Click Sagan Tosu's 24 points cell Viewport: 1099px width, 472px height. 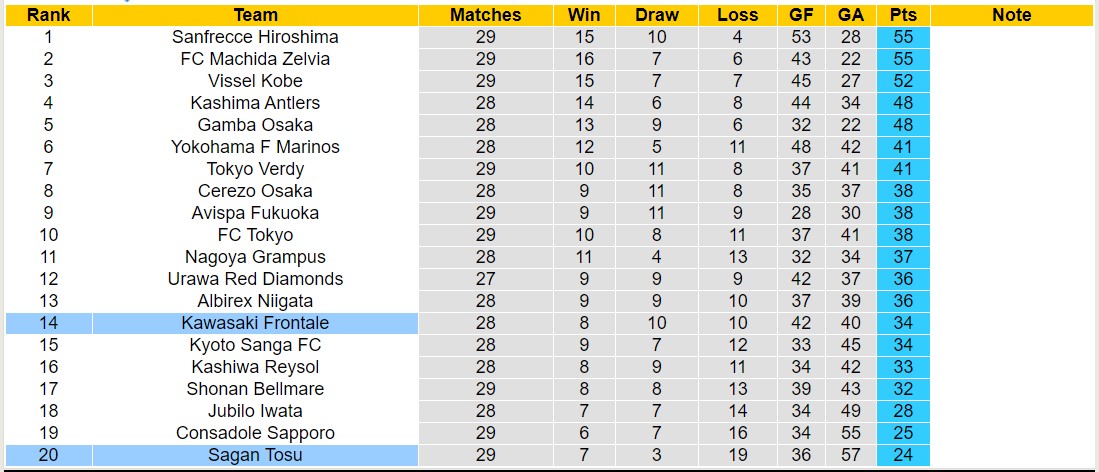903,455
